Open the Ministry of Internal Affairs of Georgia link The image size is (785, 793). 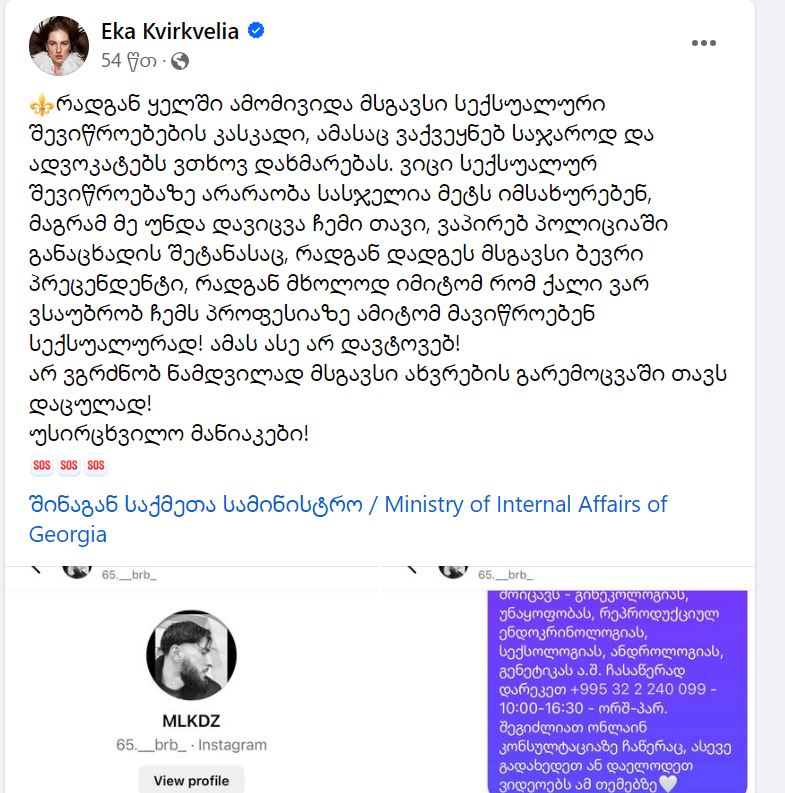pos(348,519)
